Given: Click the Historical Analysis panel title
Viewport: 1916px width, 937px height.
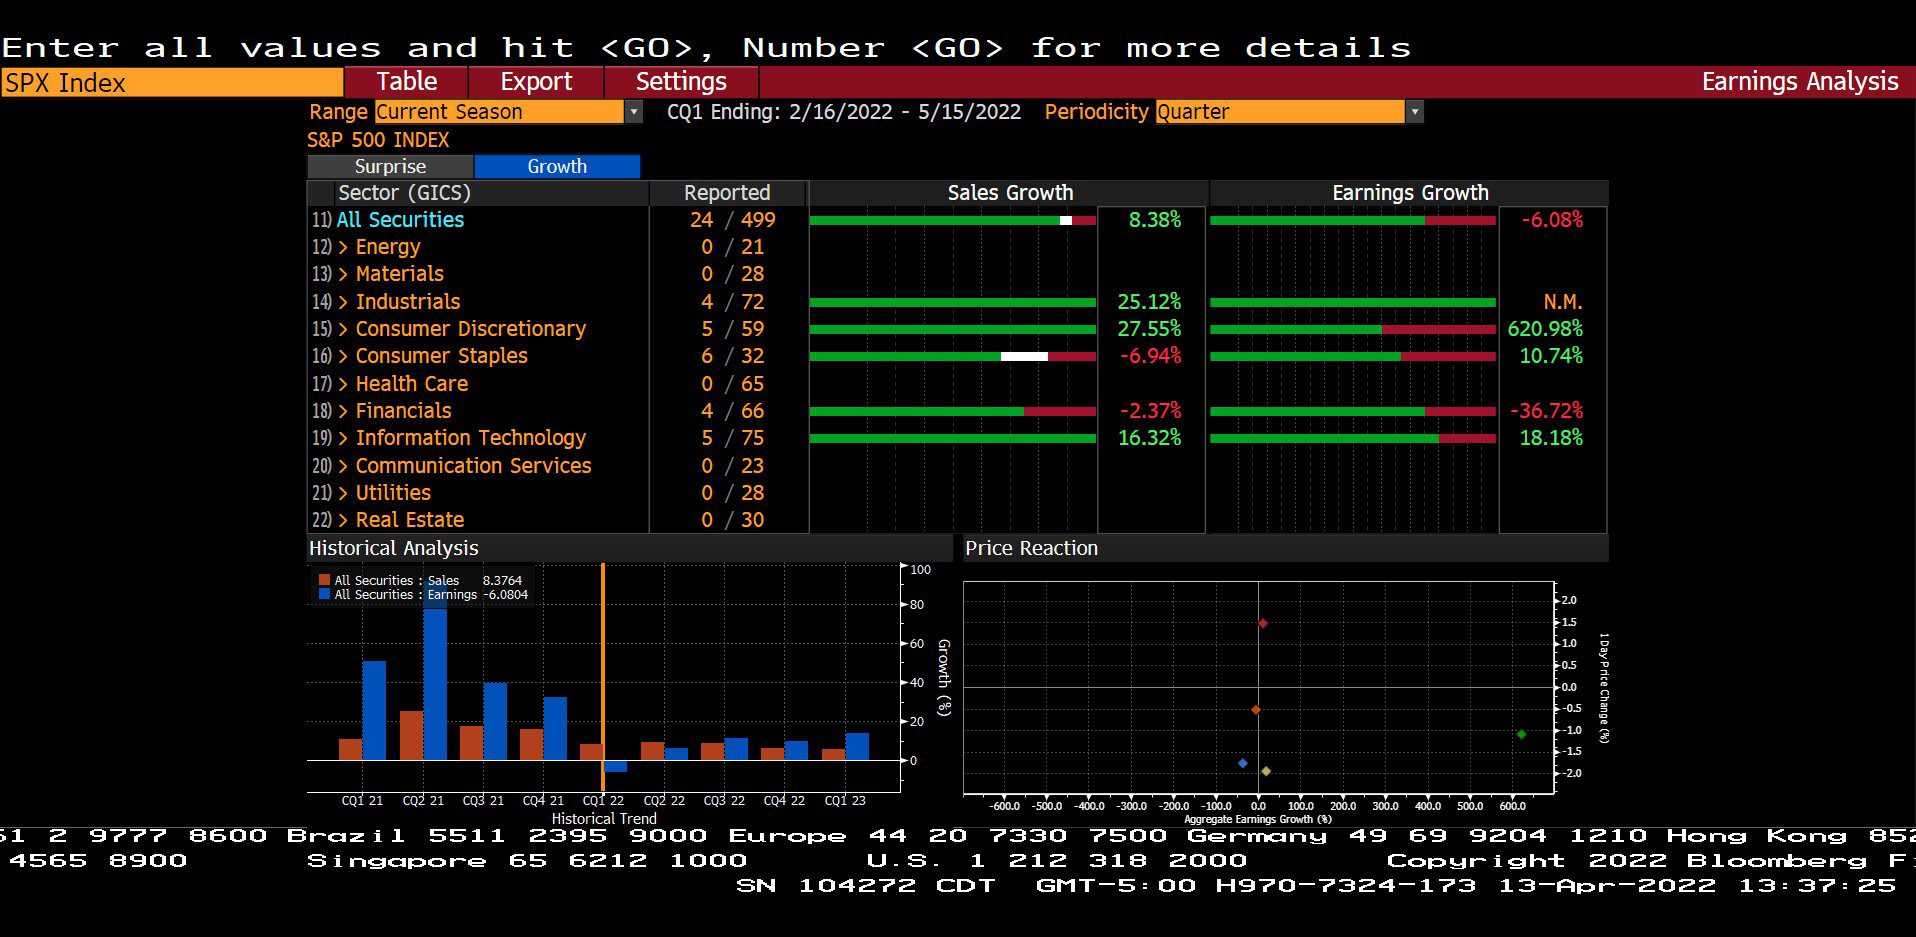Looking at the screenshot, I should [393, 548].
